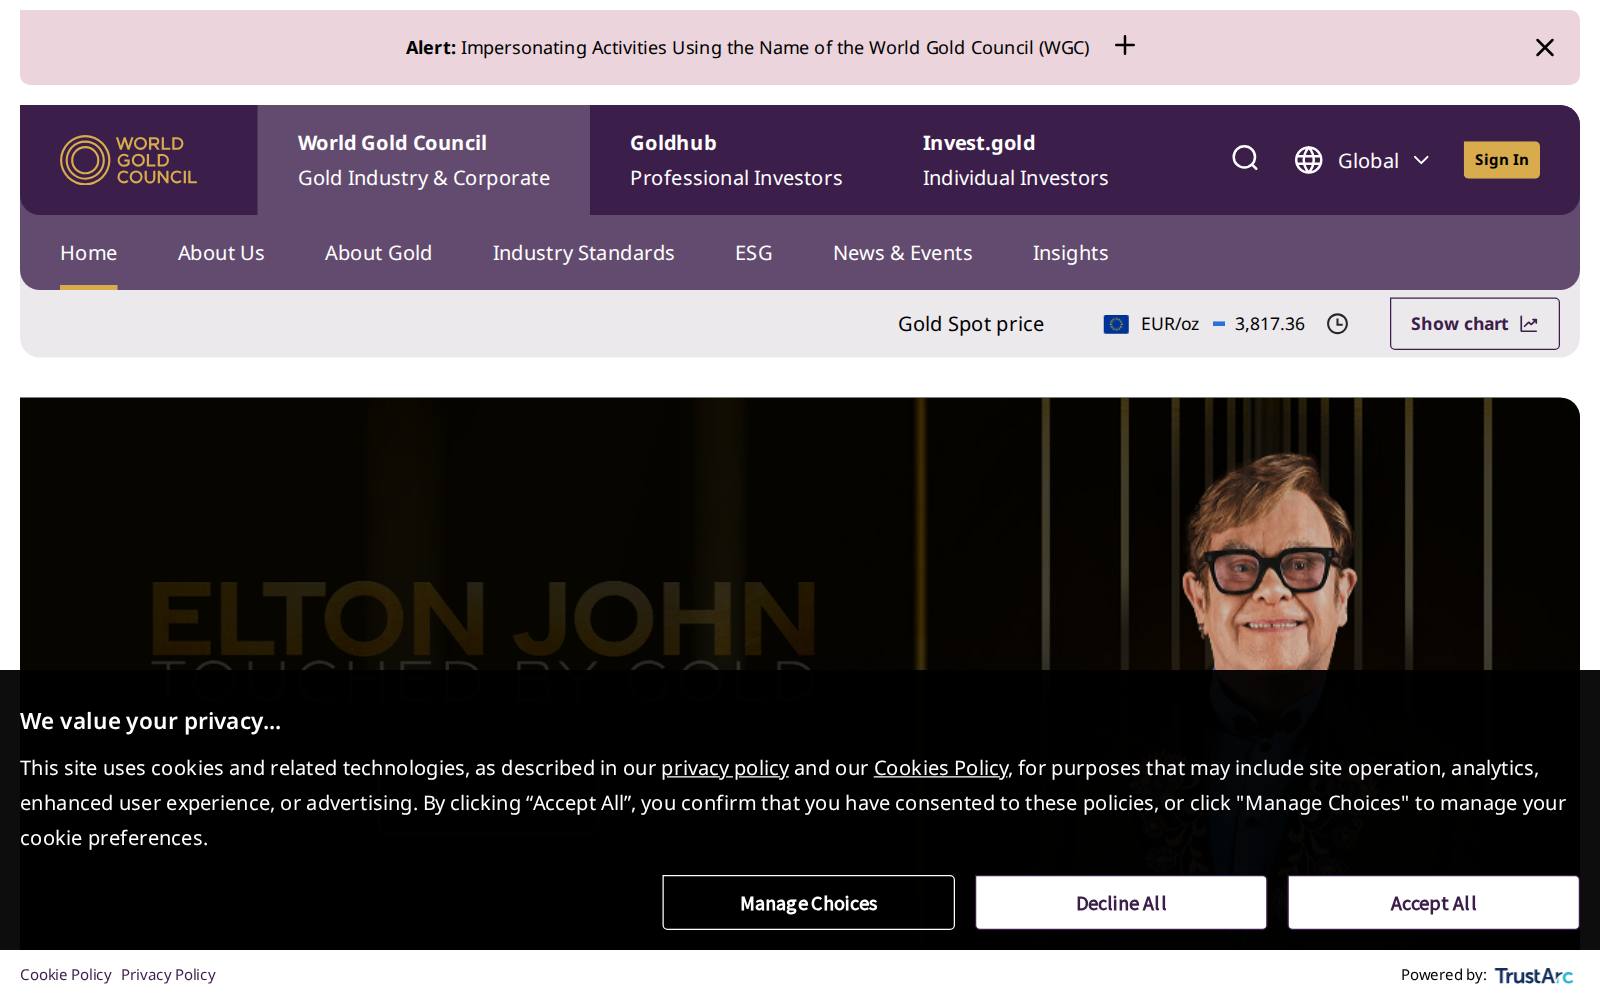Switch to Goldhub Professional Investors tab
Image resolution: width=1600 pixels, height=1000 pixels.
pyautogui.click(x=736, y=160)
